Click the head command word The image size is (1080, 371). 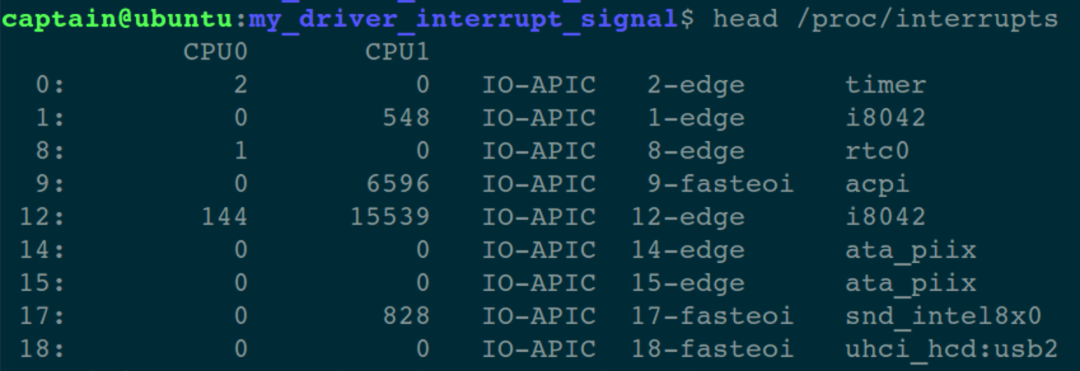point(746,19)
